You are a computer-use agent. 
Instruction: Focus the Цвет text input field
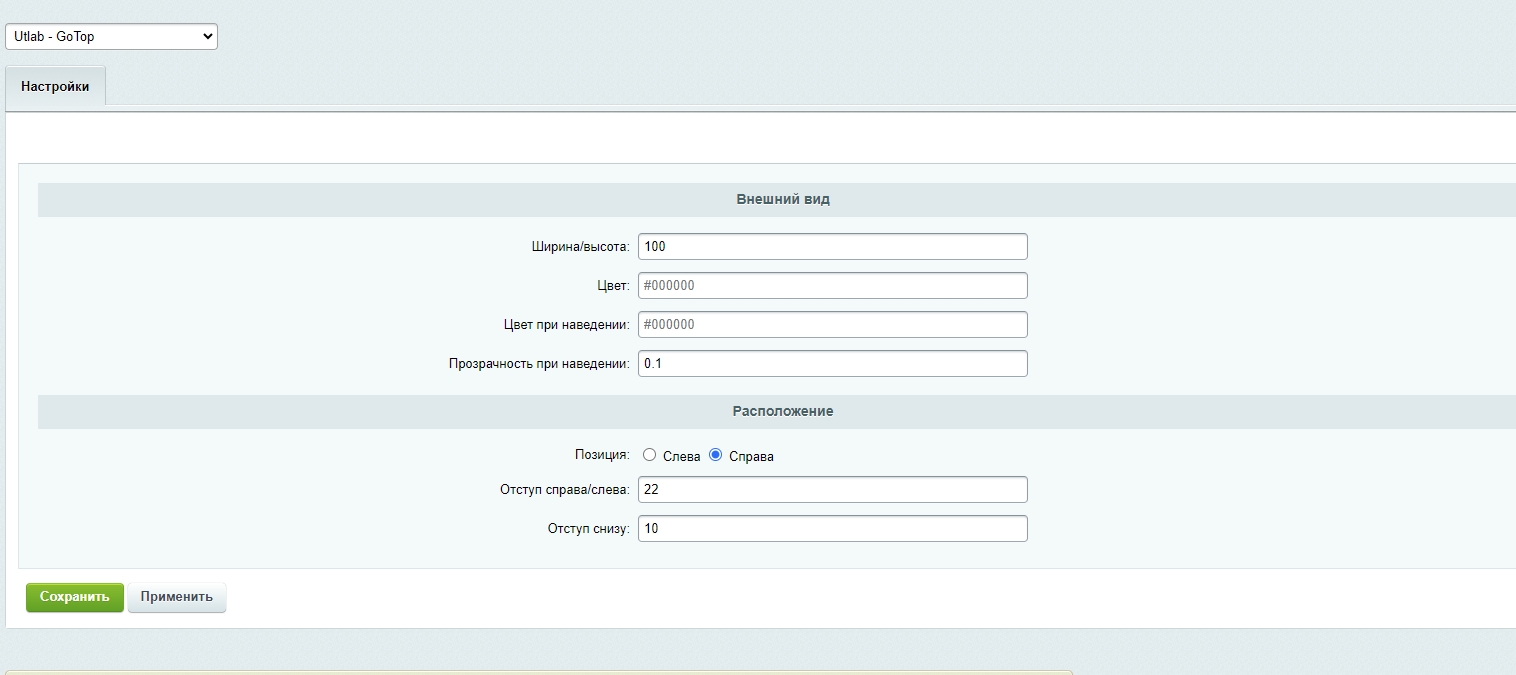(x=832, y=286)
